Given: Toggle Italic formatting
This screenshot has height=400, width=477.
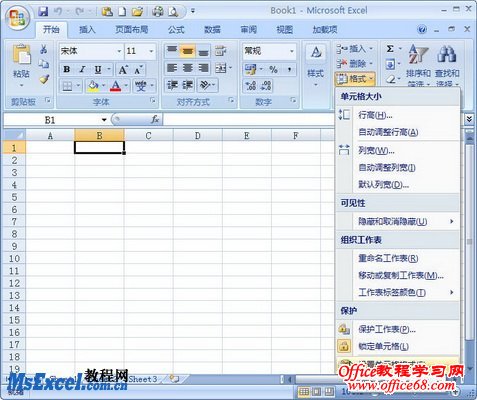Looking at the screenshot, I should (x=82, y=69).
